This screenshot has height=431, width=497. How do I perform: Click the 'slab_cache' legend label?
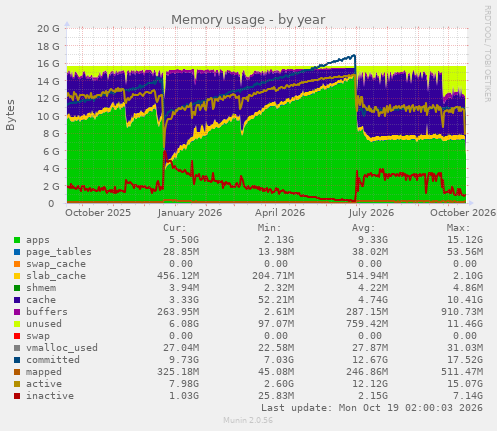tap(56, 276)
